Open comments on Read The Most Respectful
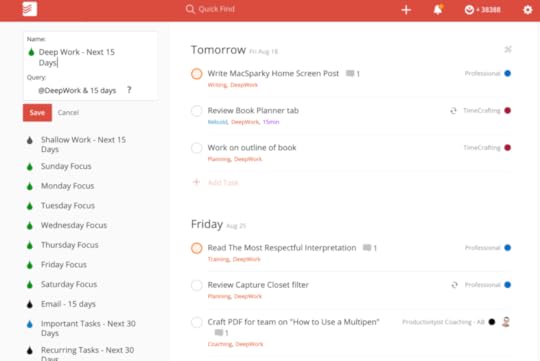The width and height of the screenshot is (540, 361). point(370,248)
